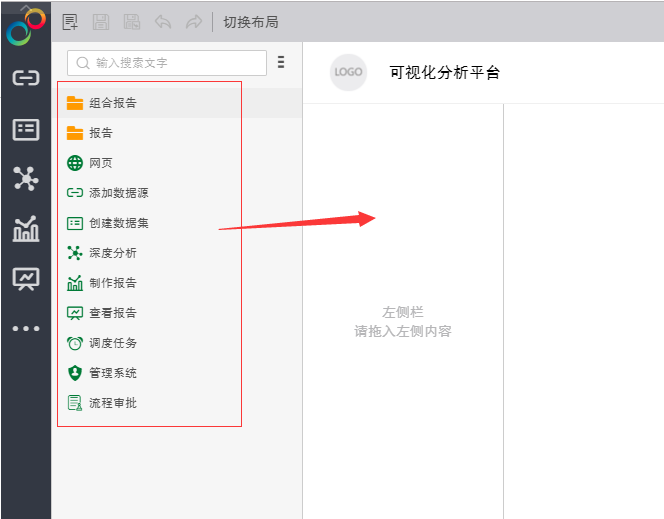Open dataset list icon in dark sidebar

(25, 129)
